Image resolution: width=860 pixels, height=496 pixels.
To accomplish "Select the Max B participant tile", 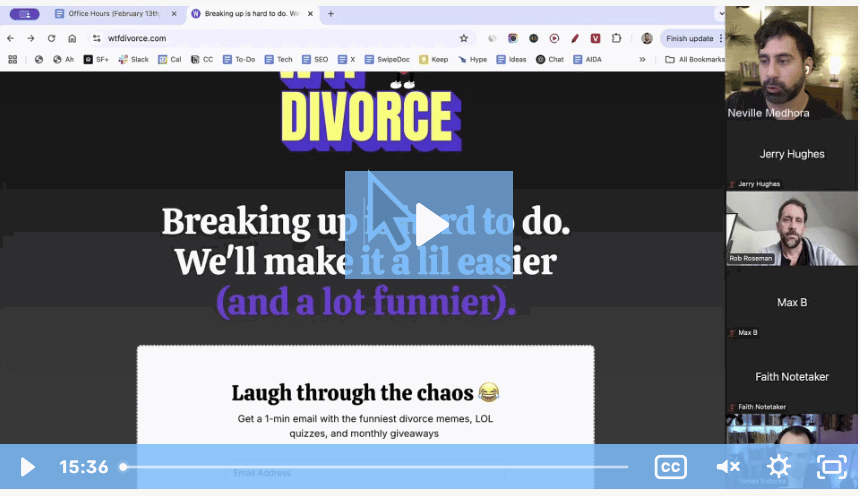I will tap(791, 302).
